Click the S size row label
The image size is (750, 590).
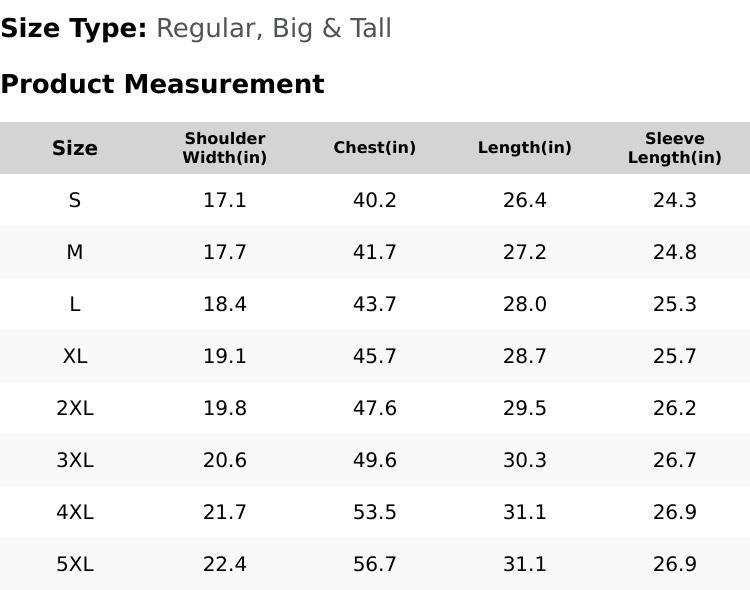[x=75, y=200]
